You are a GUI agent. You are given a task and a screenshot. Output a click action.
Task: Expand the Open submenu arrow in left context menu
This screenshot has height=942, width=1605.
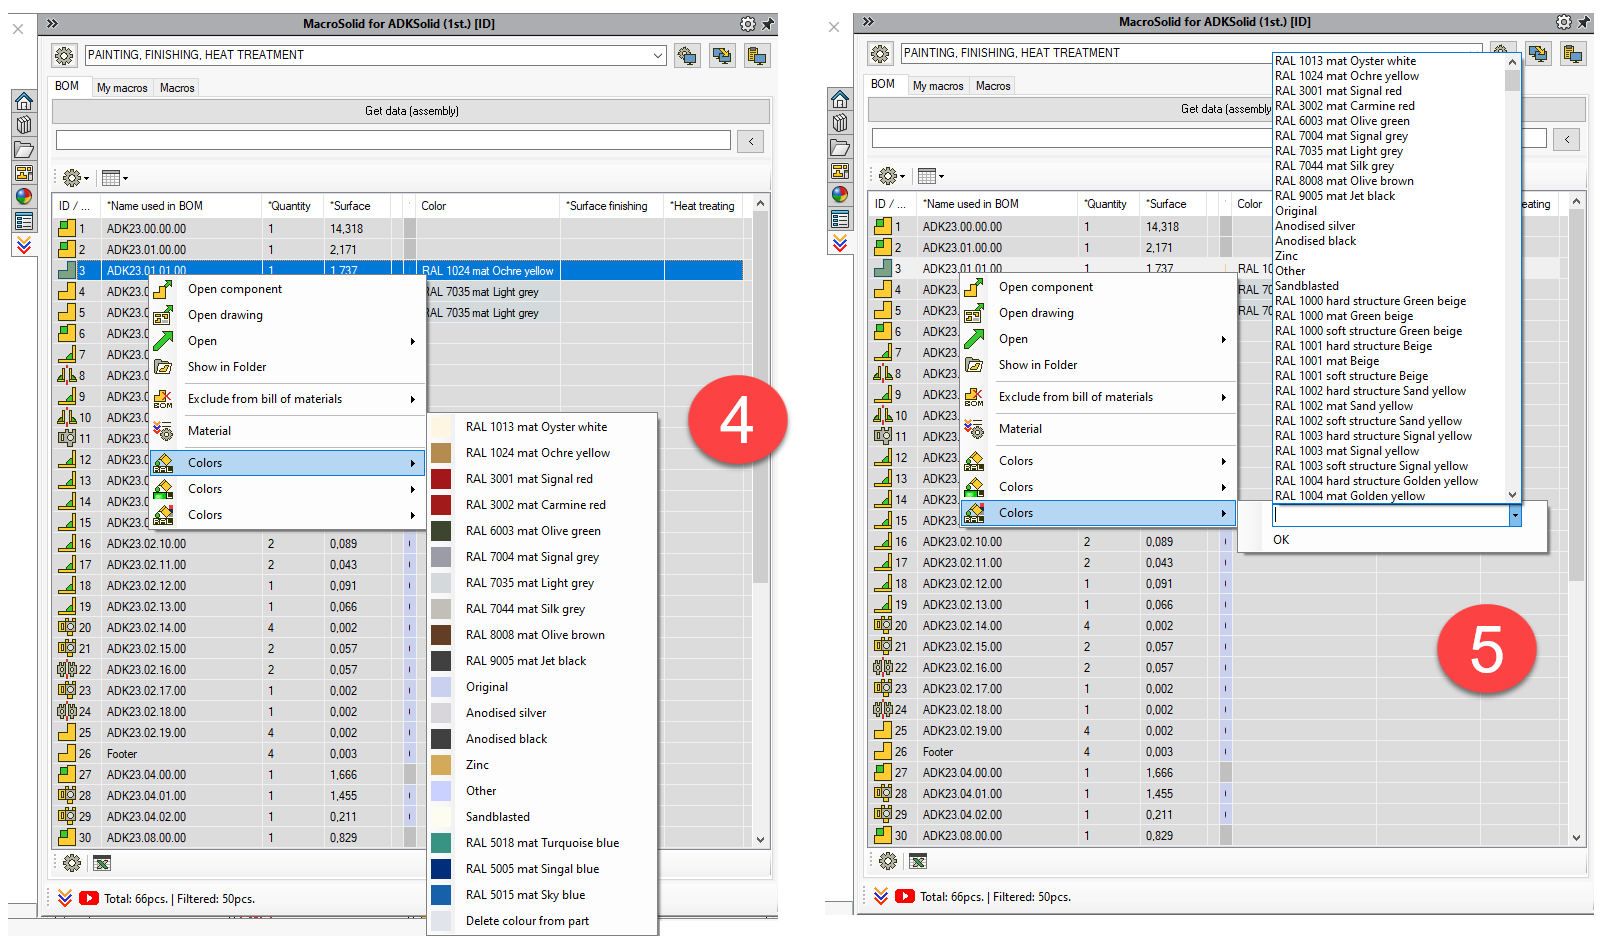pos(412,341)
